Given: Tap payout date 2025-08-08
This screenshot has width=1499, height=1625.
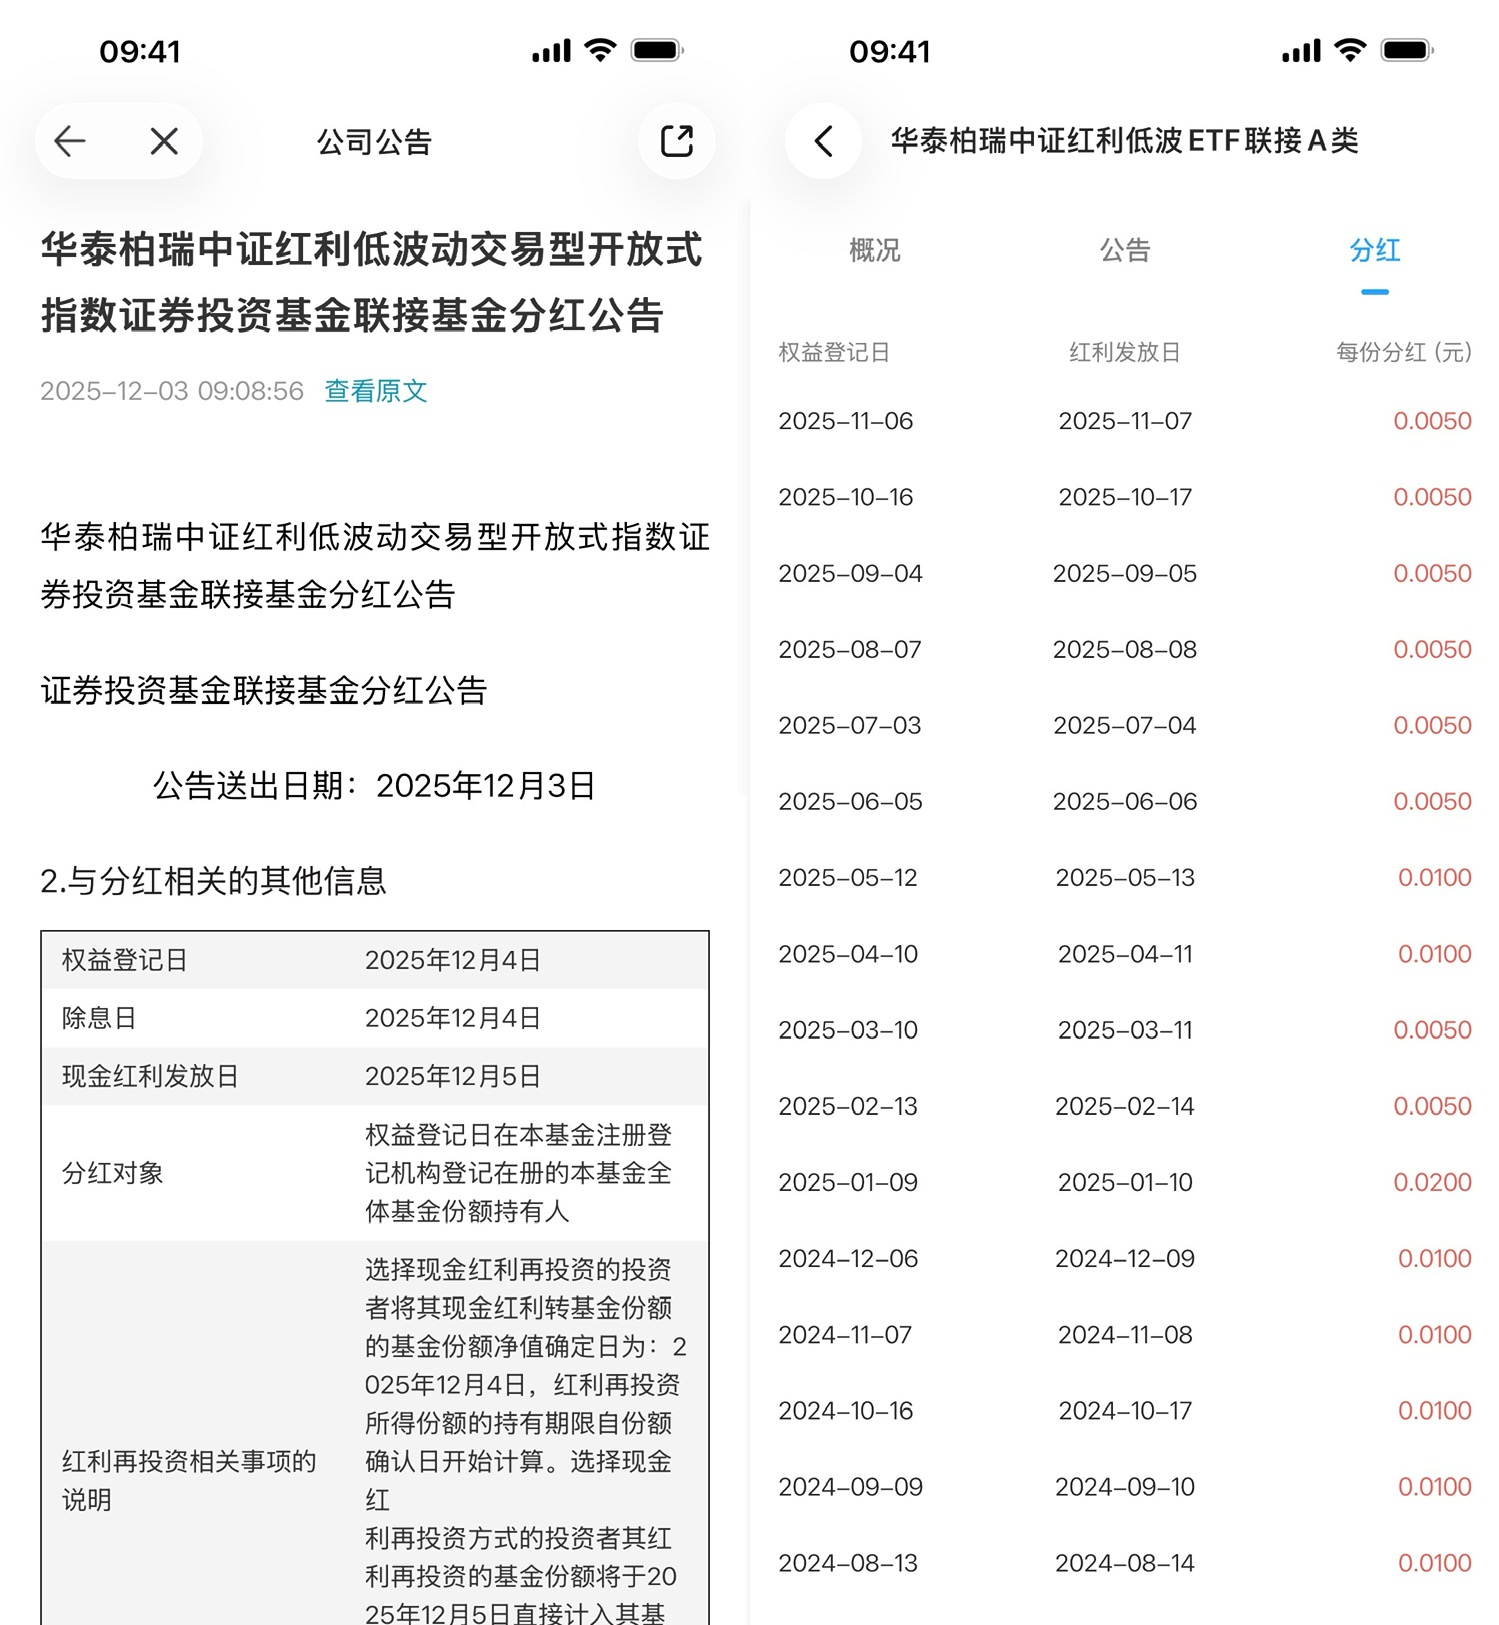Looking at the screenshot, I should [x=1125, y=649].
